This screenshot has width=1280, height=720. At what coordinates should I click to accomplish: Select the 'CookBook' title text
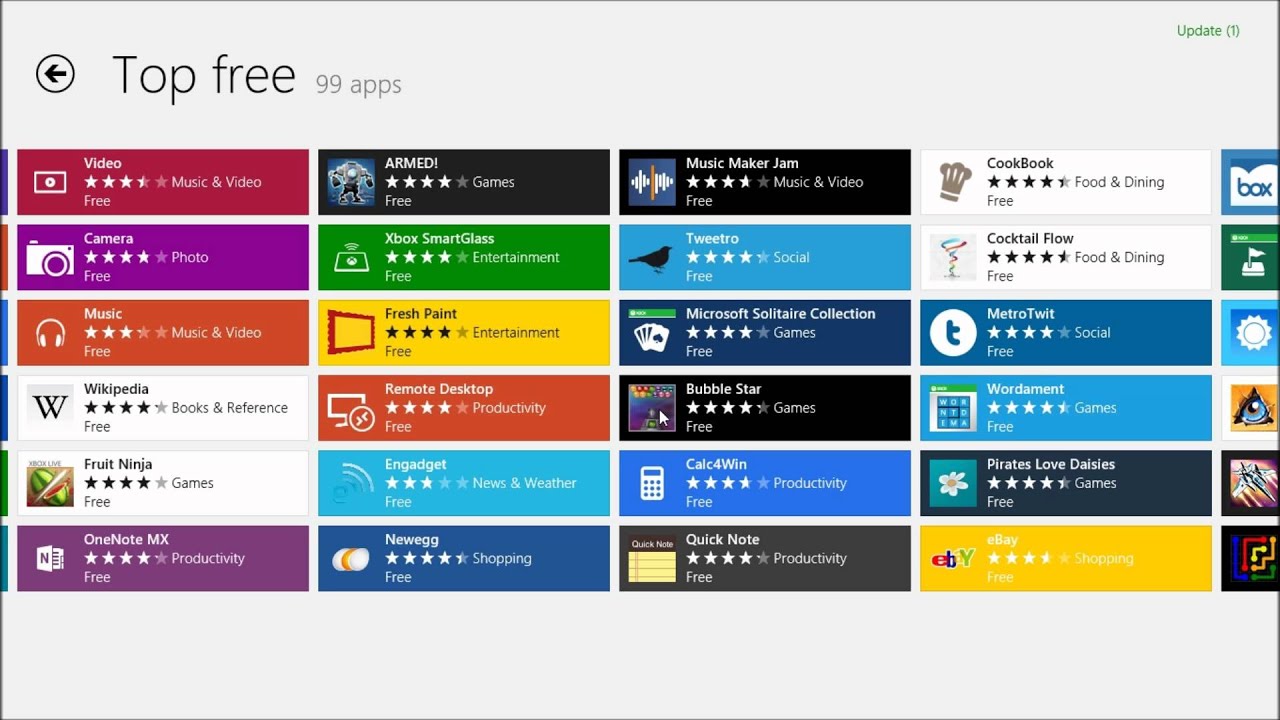click(x=1020, y=163)
